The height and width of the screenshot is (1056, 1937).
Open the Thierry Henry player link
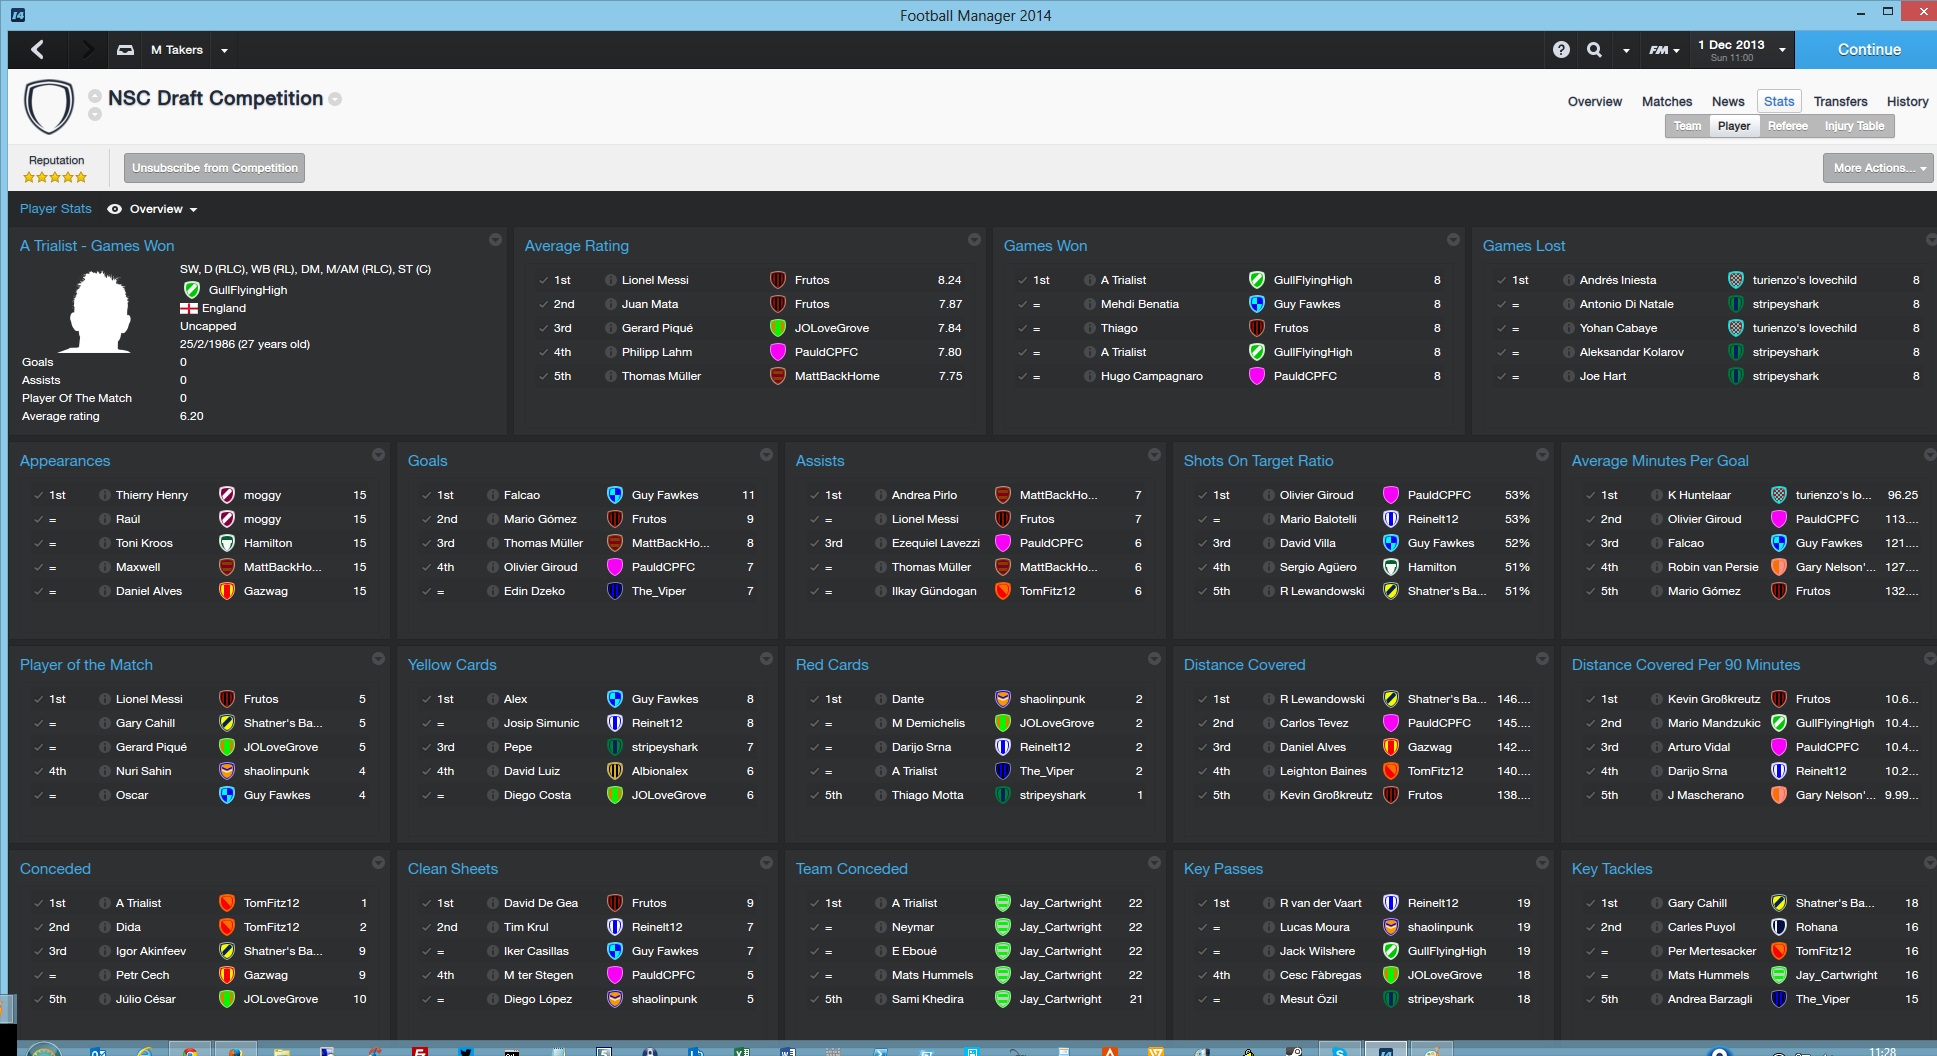tap(152, 495)
